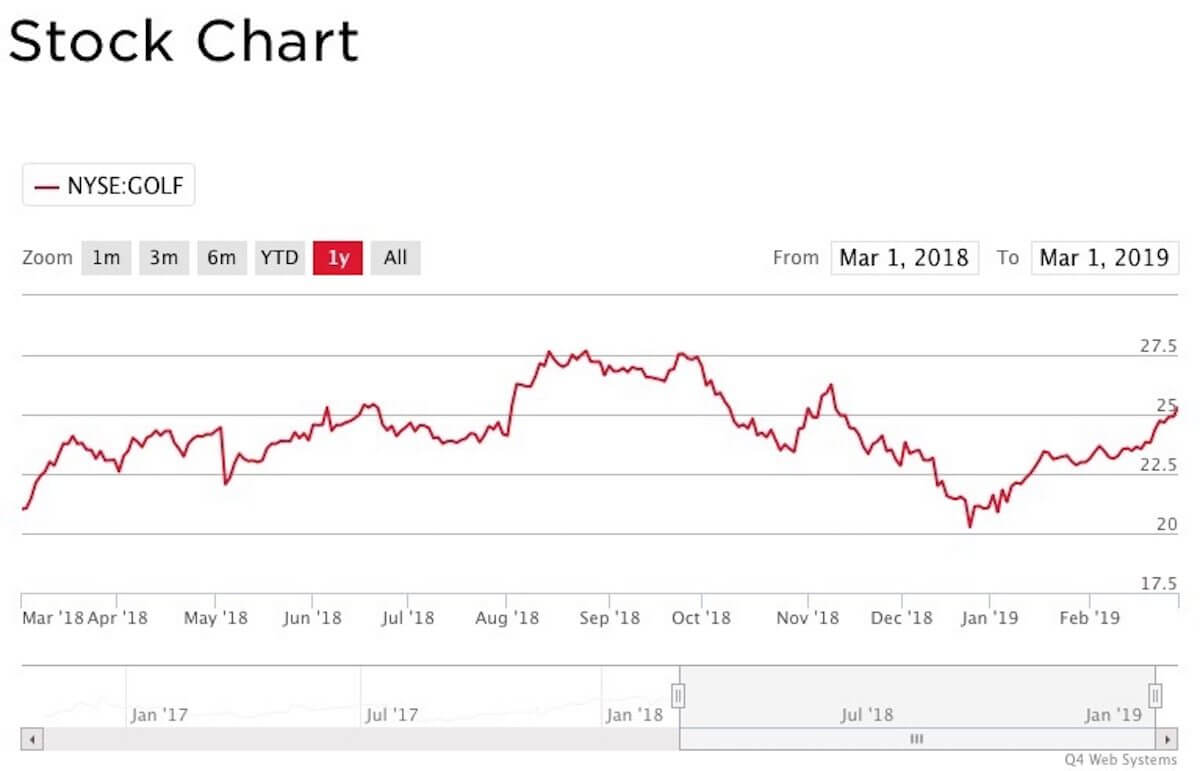The width and height of the screenshot is (1200, 771).
Task: Select the 1m zoom range button
Action: click(106, 257)
